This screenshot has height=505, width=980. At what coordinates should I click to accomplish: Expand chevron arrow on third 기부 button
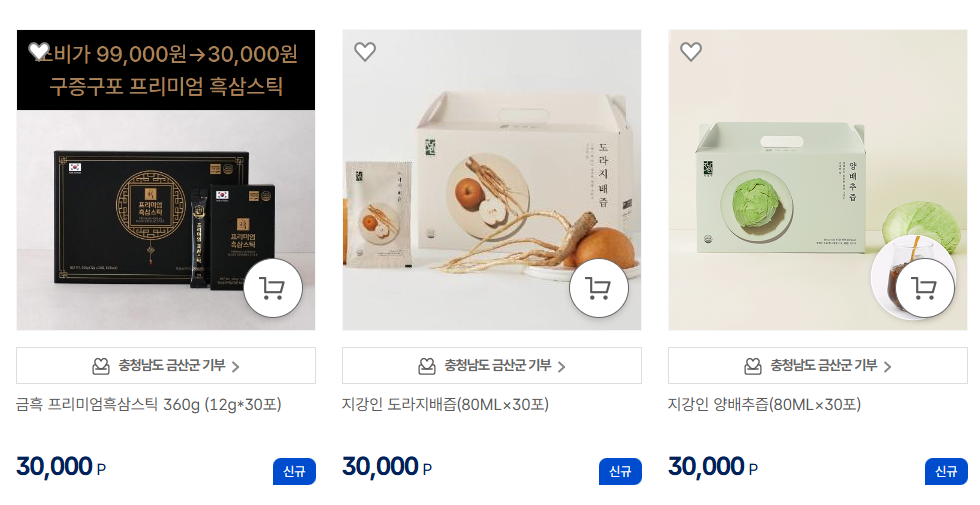pos(888,367)
